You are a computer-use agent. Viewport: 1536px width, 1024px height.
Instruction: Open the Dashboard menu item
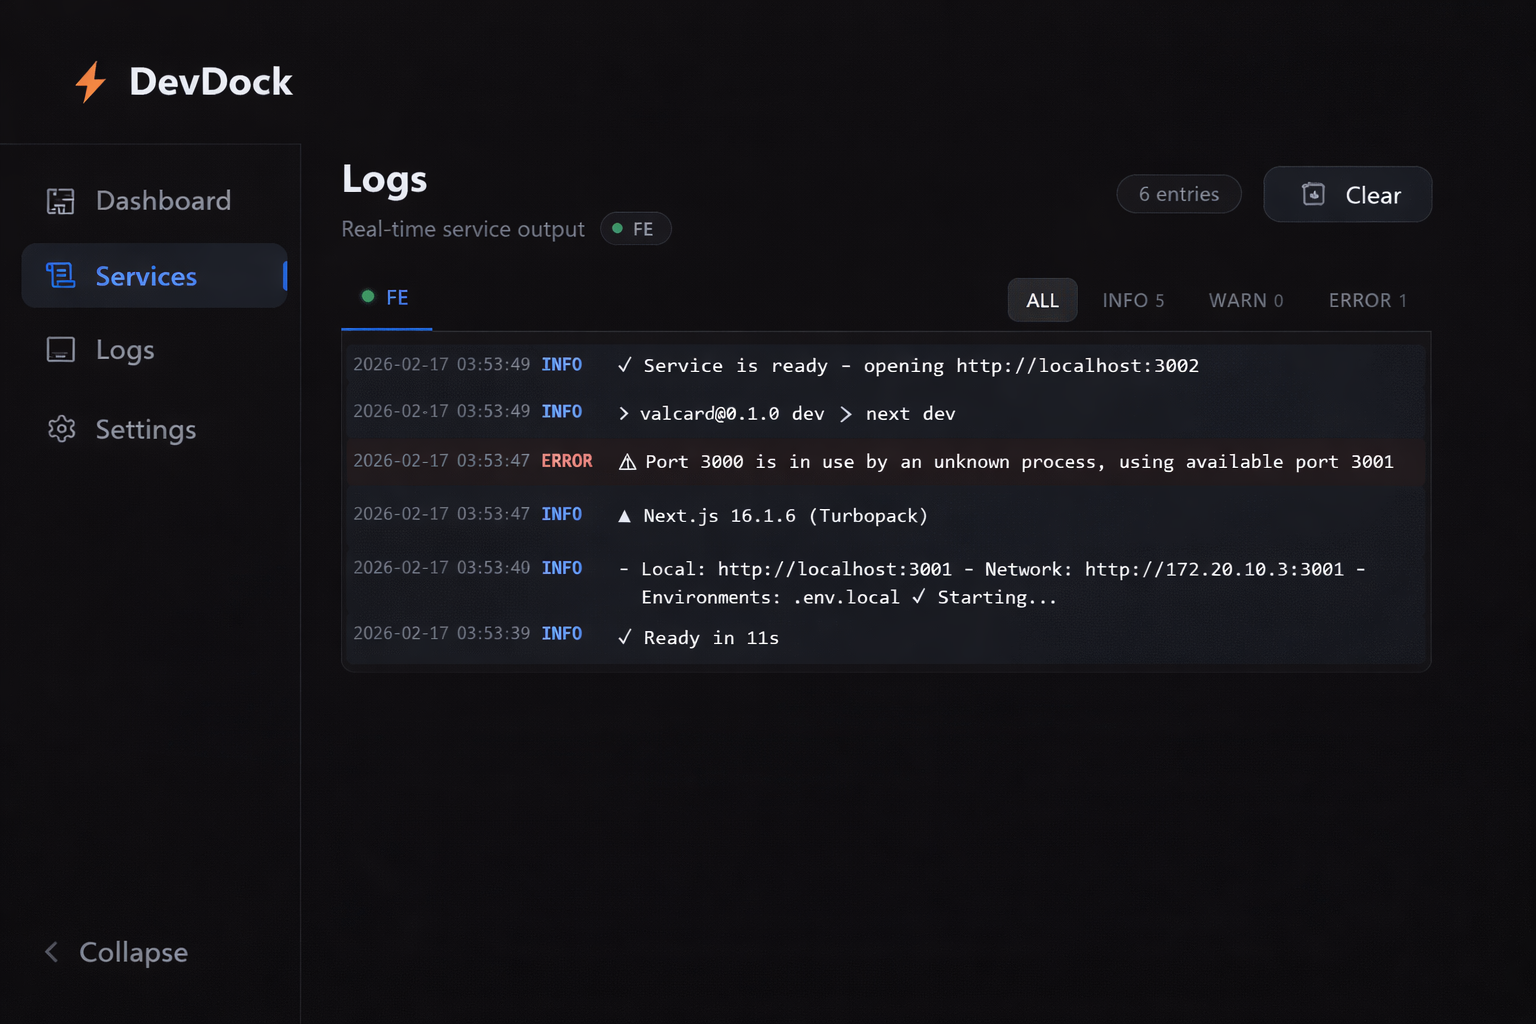[x=163, y=201]
